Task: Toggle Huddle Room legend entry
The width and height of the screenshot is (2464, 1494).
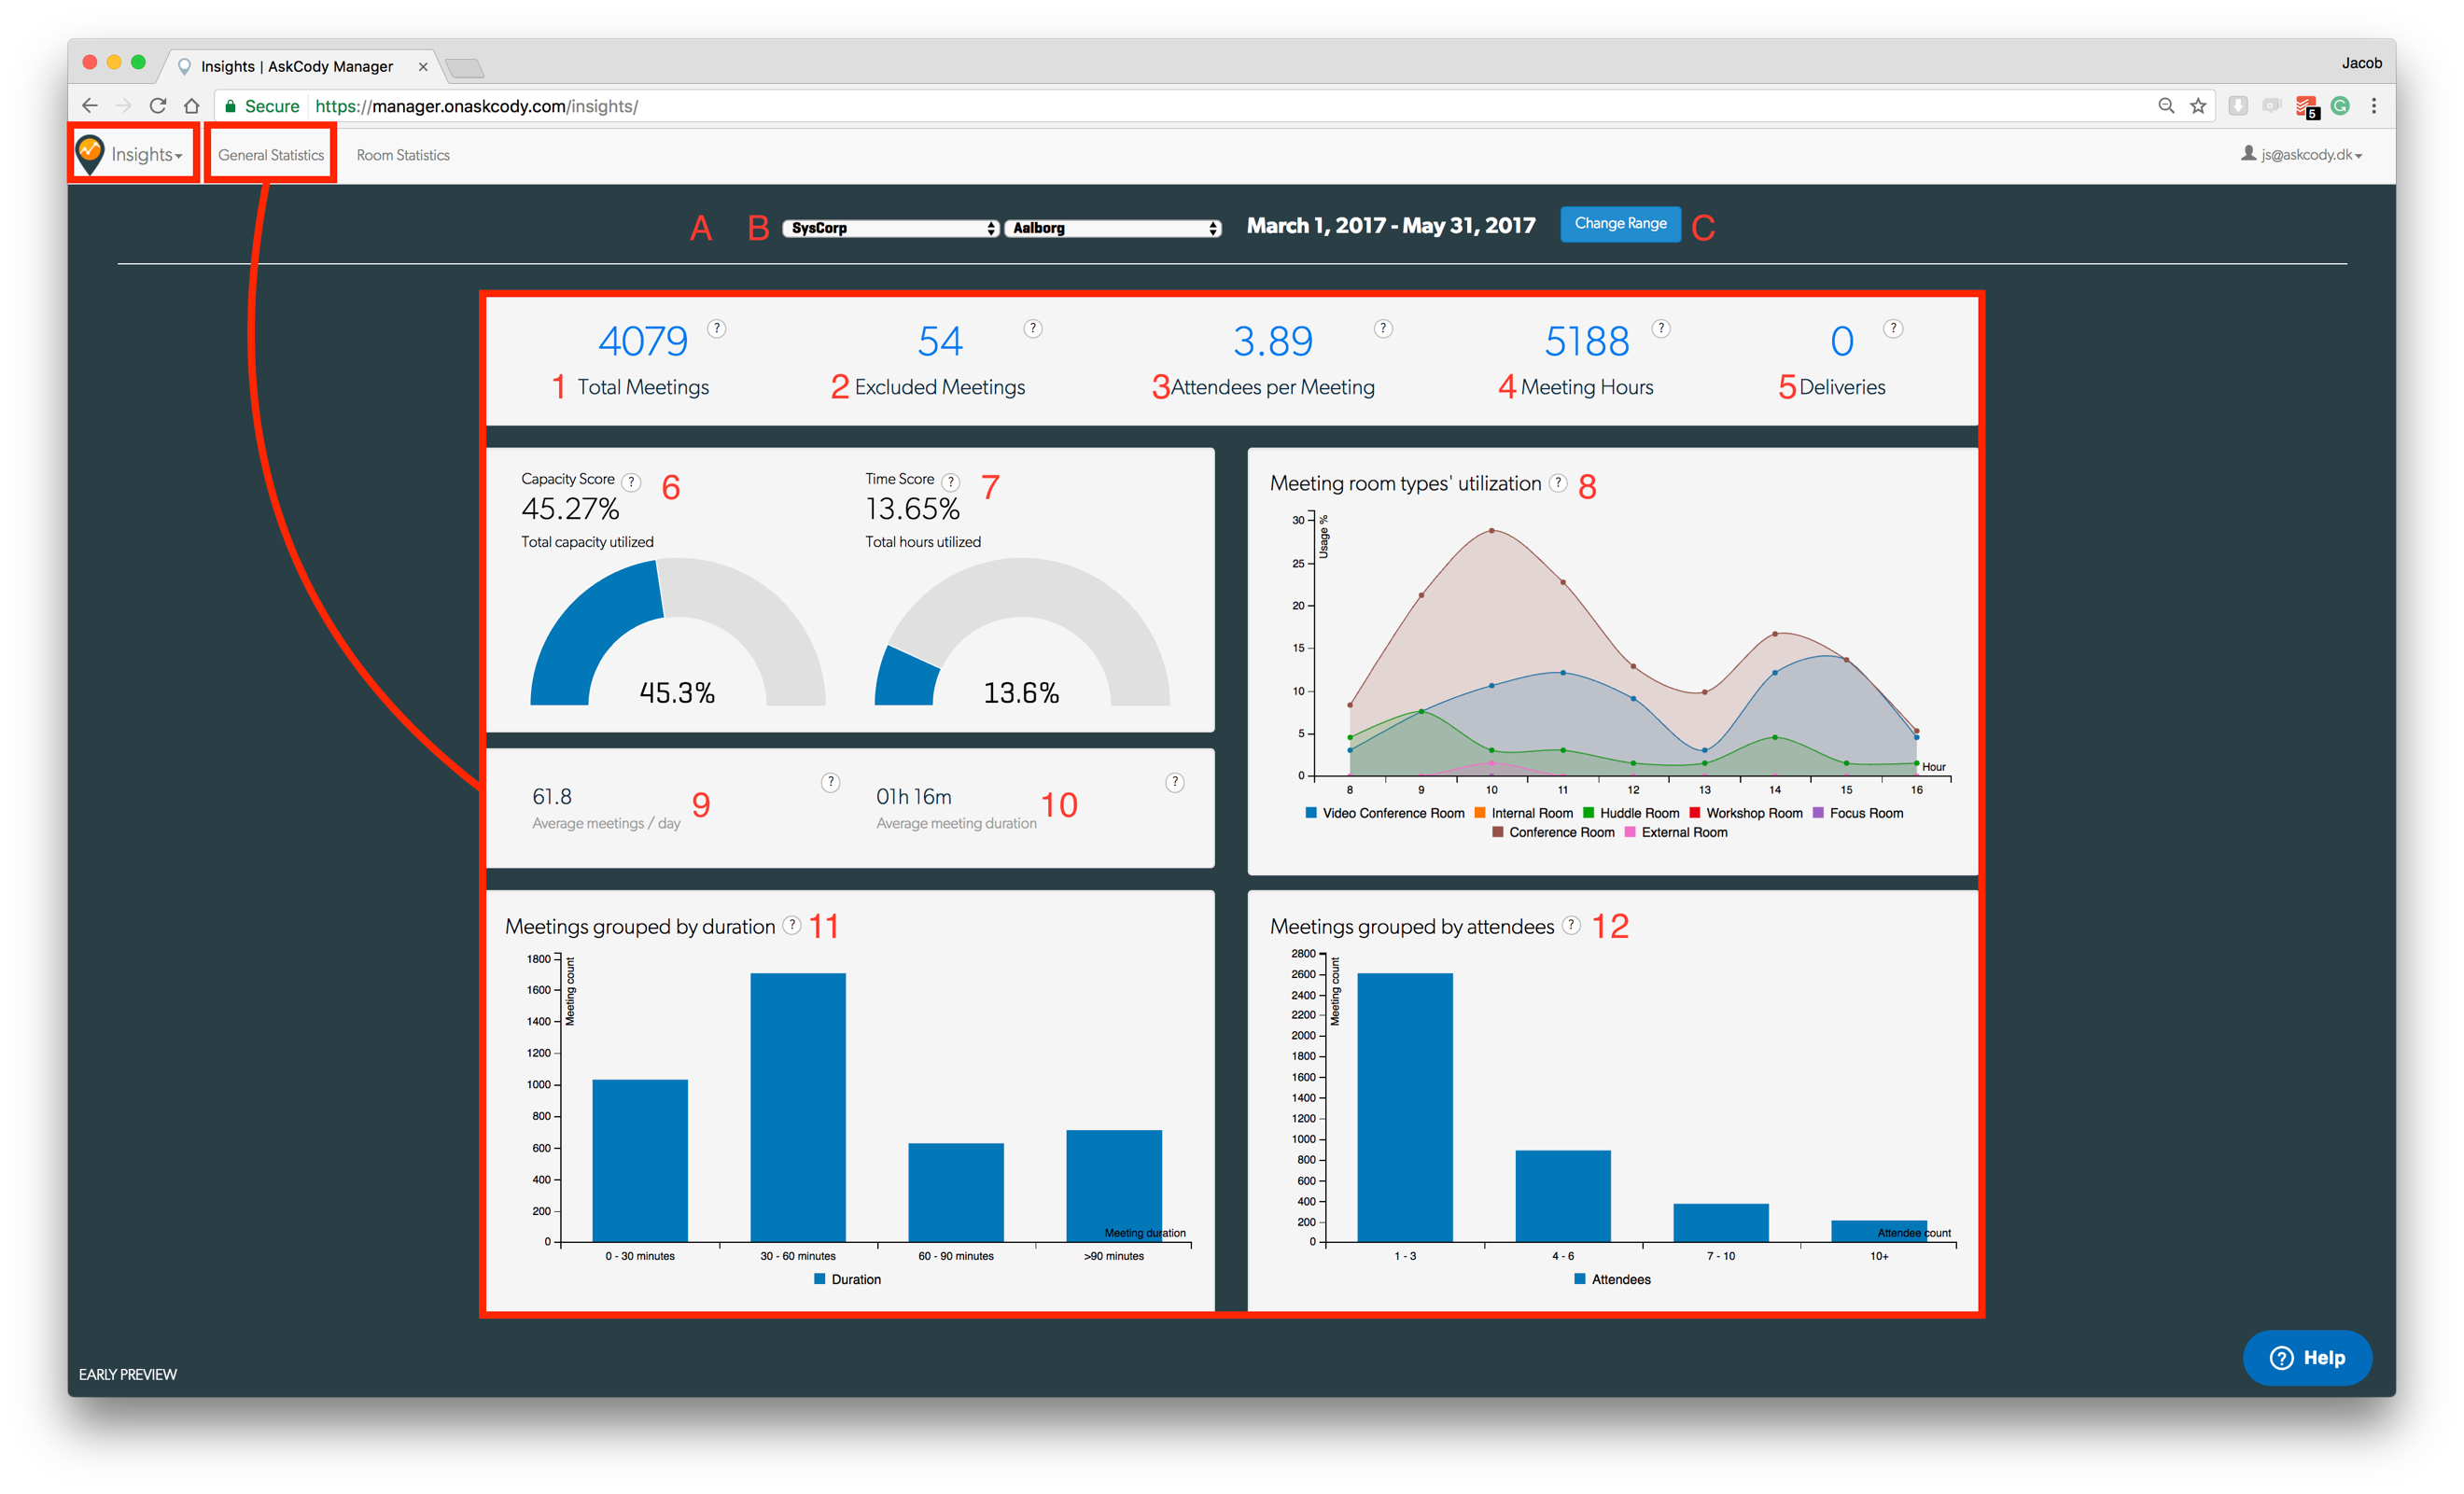Action: click(1638, 813)
